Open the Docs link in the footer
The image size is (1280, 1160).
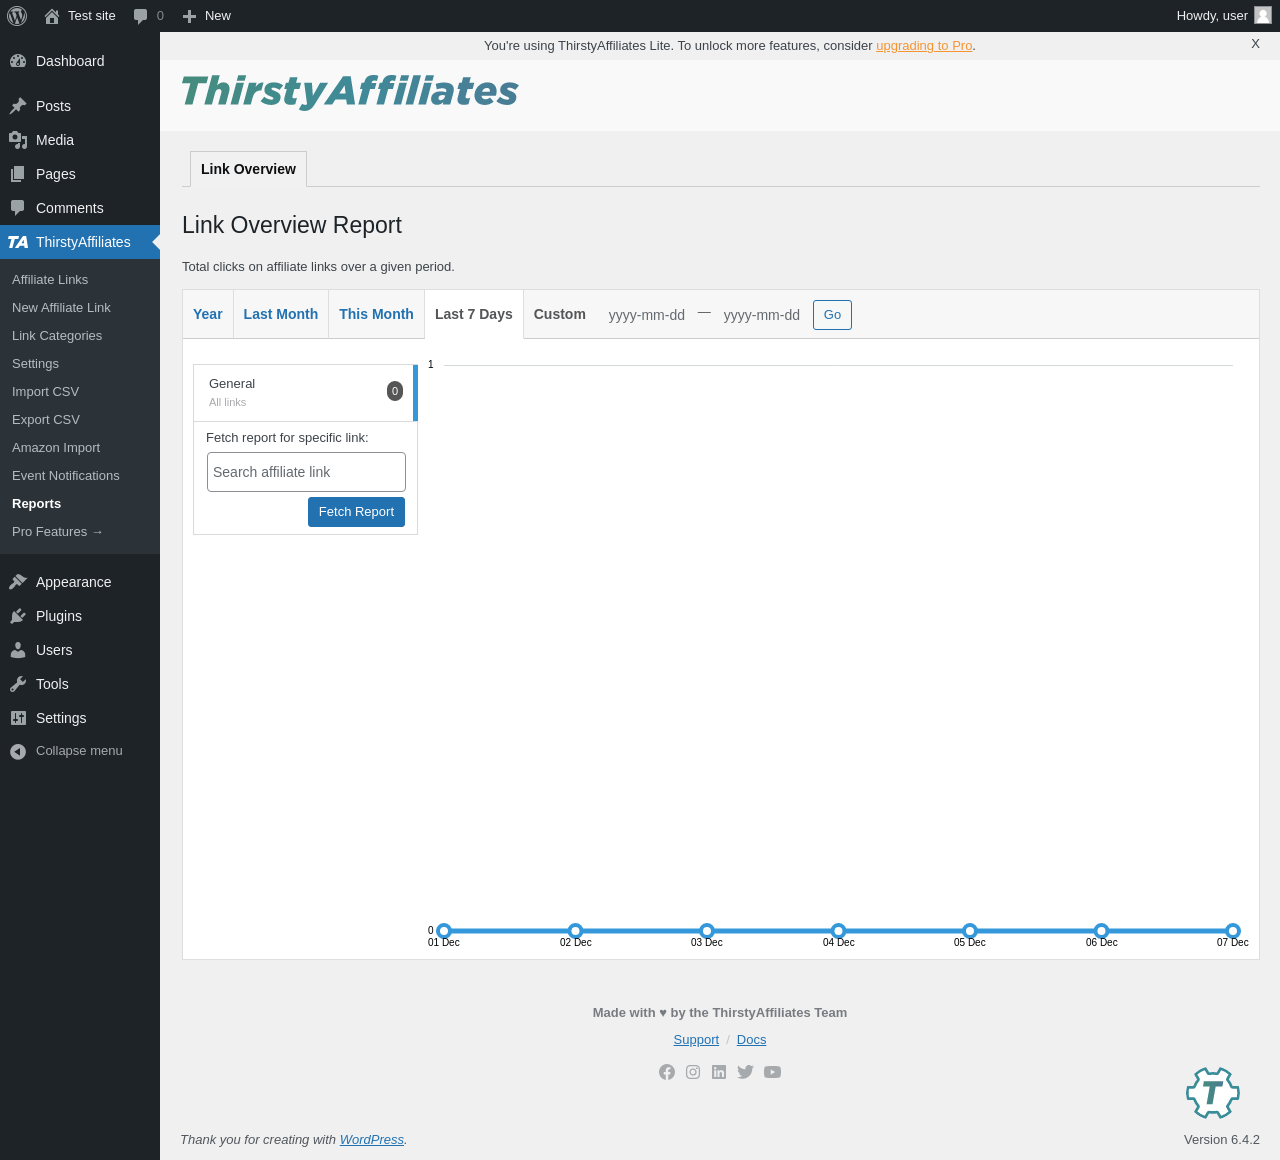(752, 1040)
